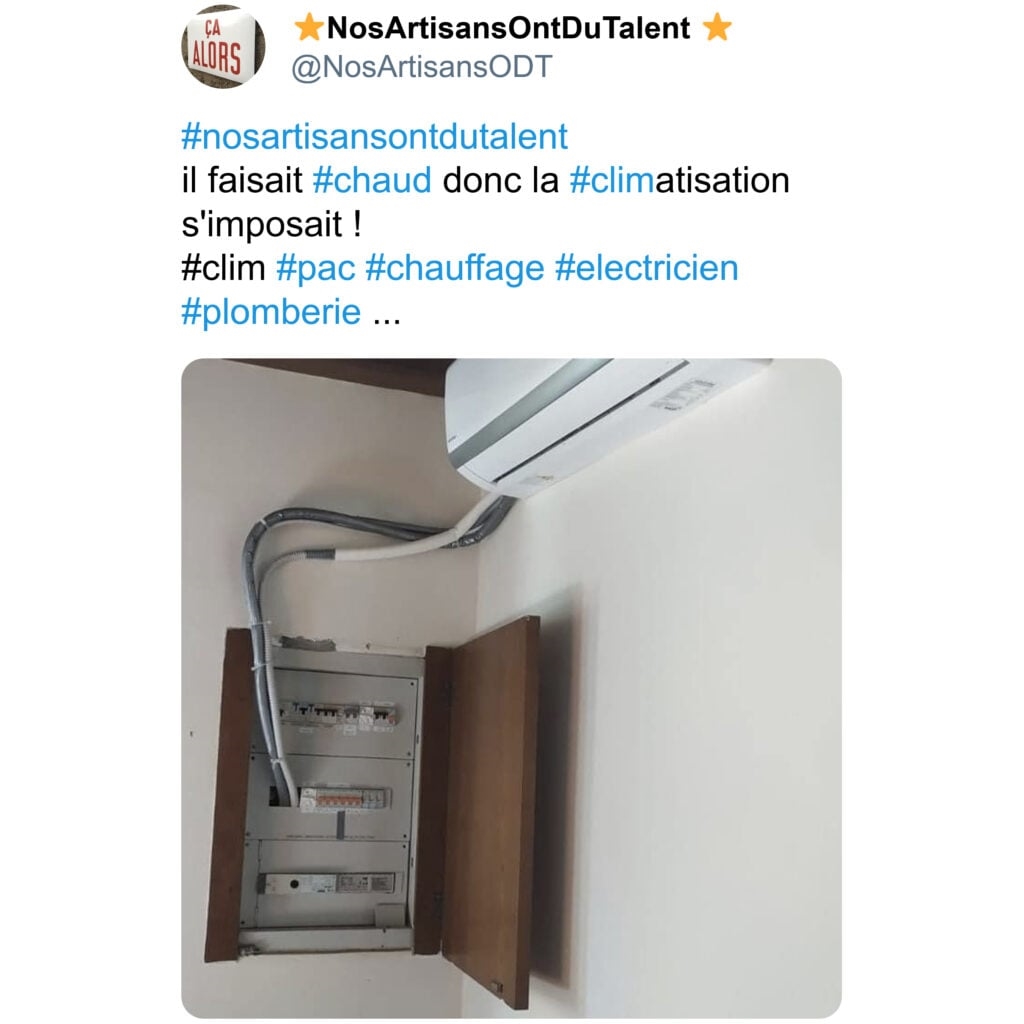Select the #pac hashtag
This screenshot has height=1024, width=1024.
click(x=316, y=269)
